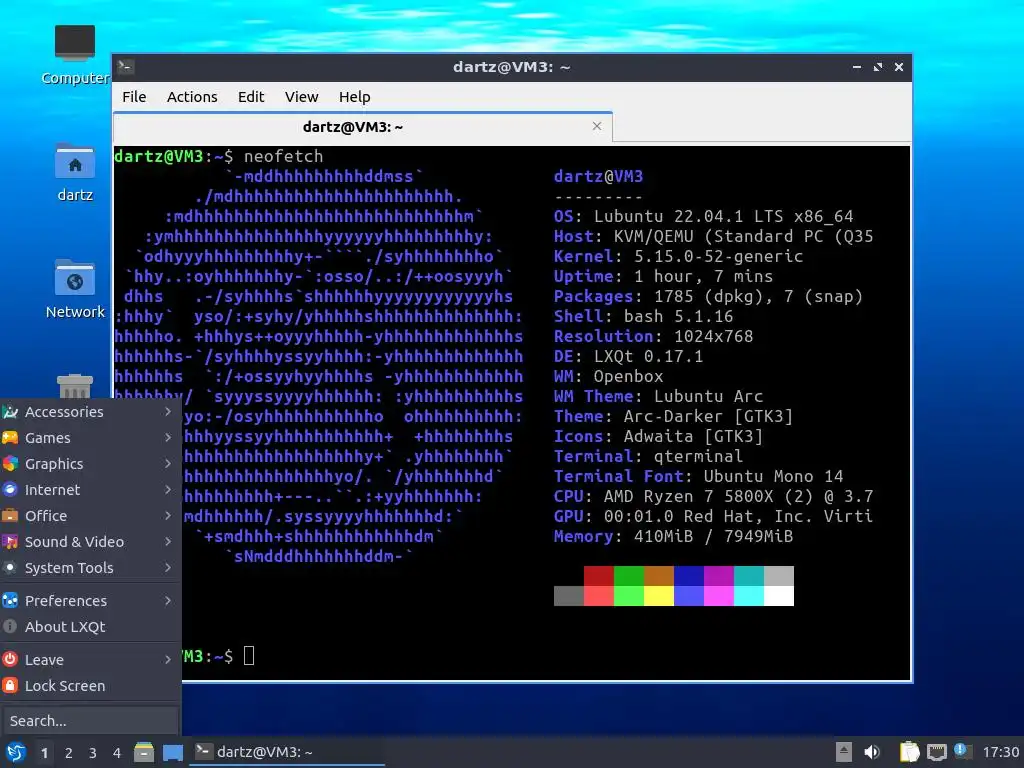1024x768 pixels.
Task: Click the Office category icon
Action: tap(10, 515)
